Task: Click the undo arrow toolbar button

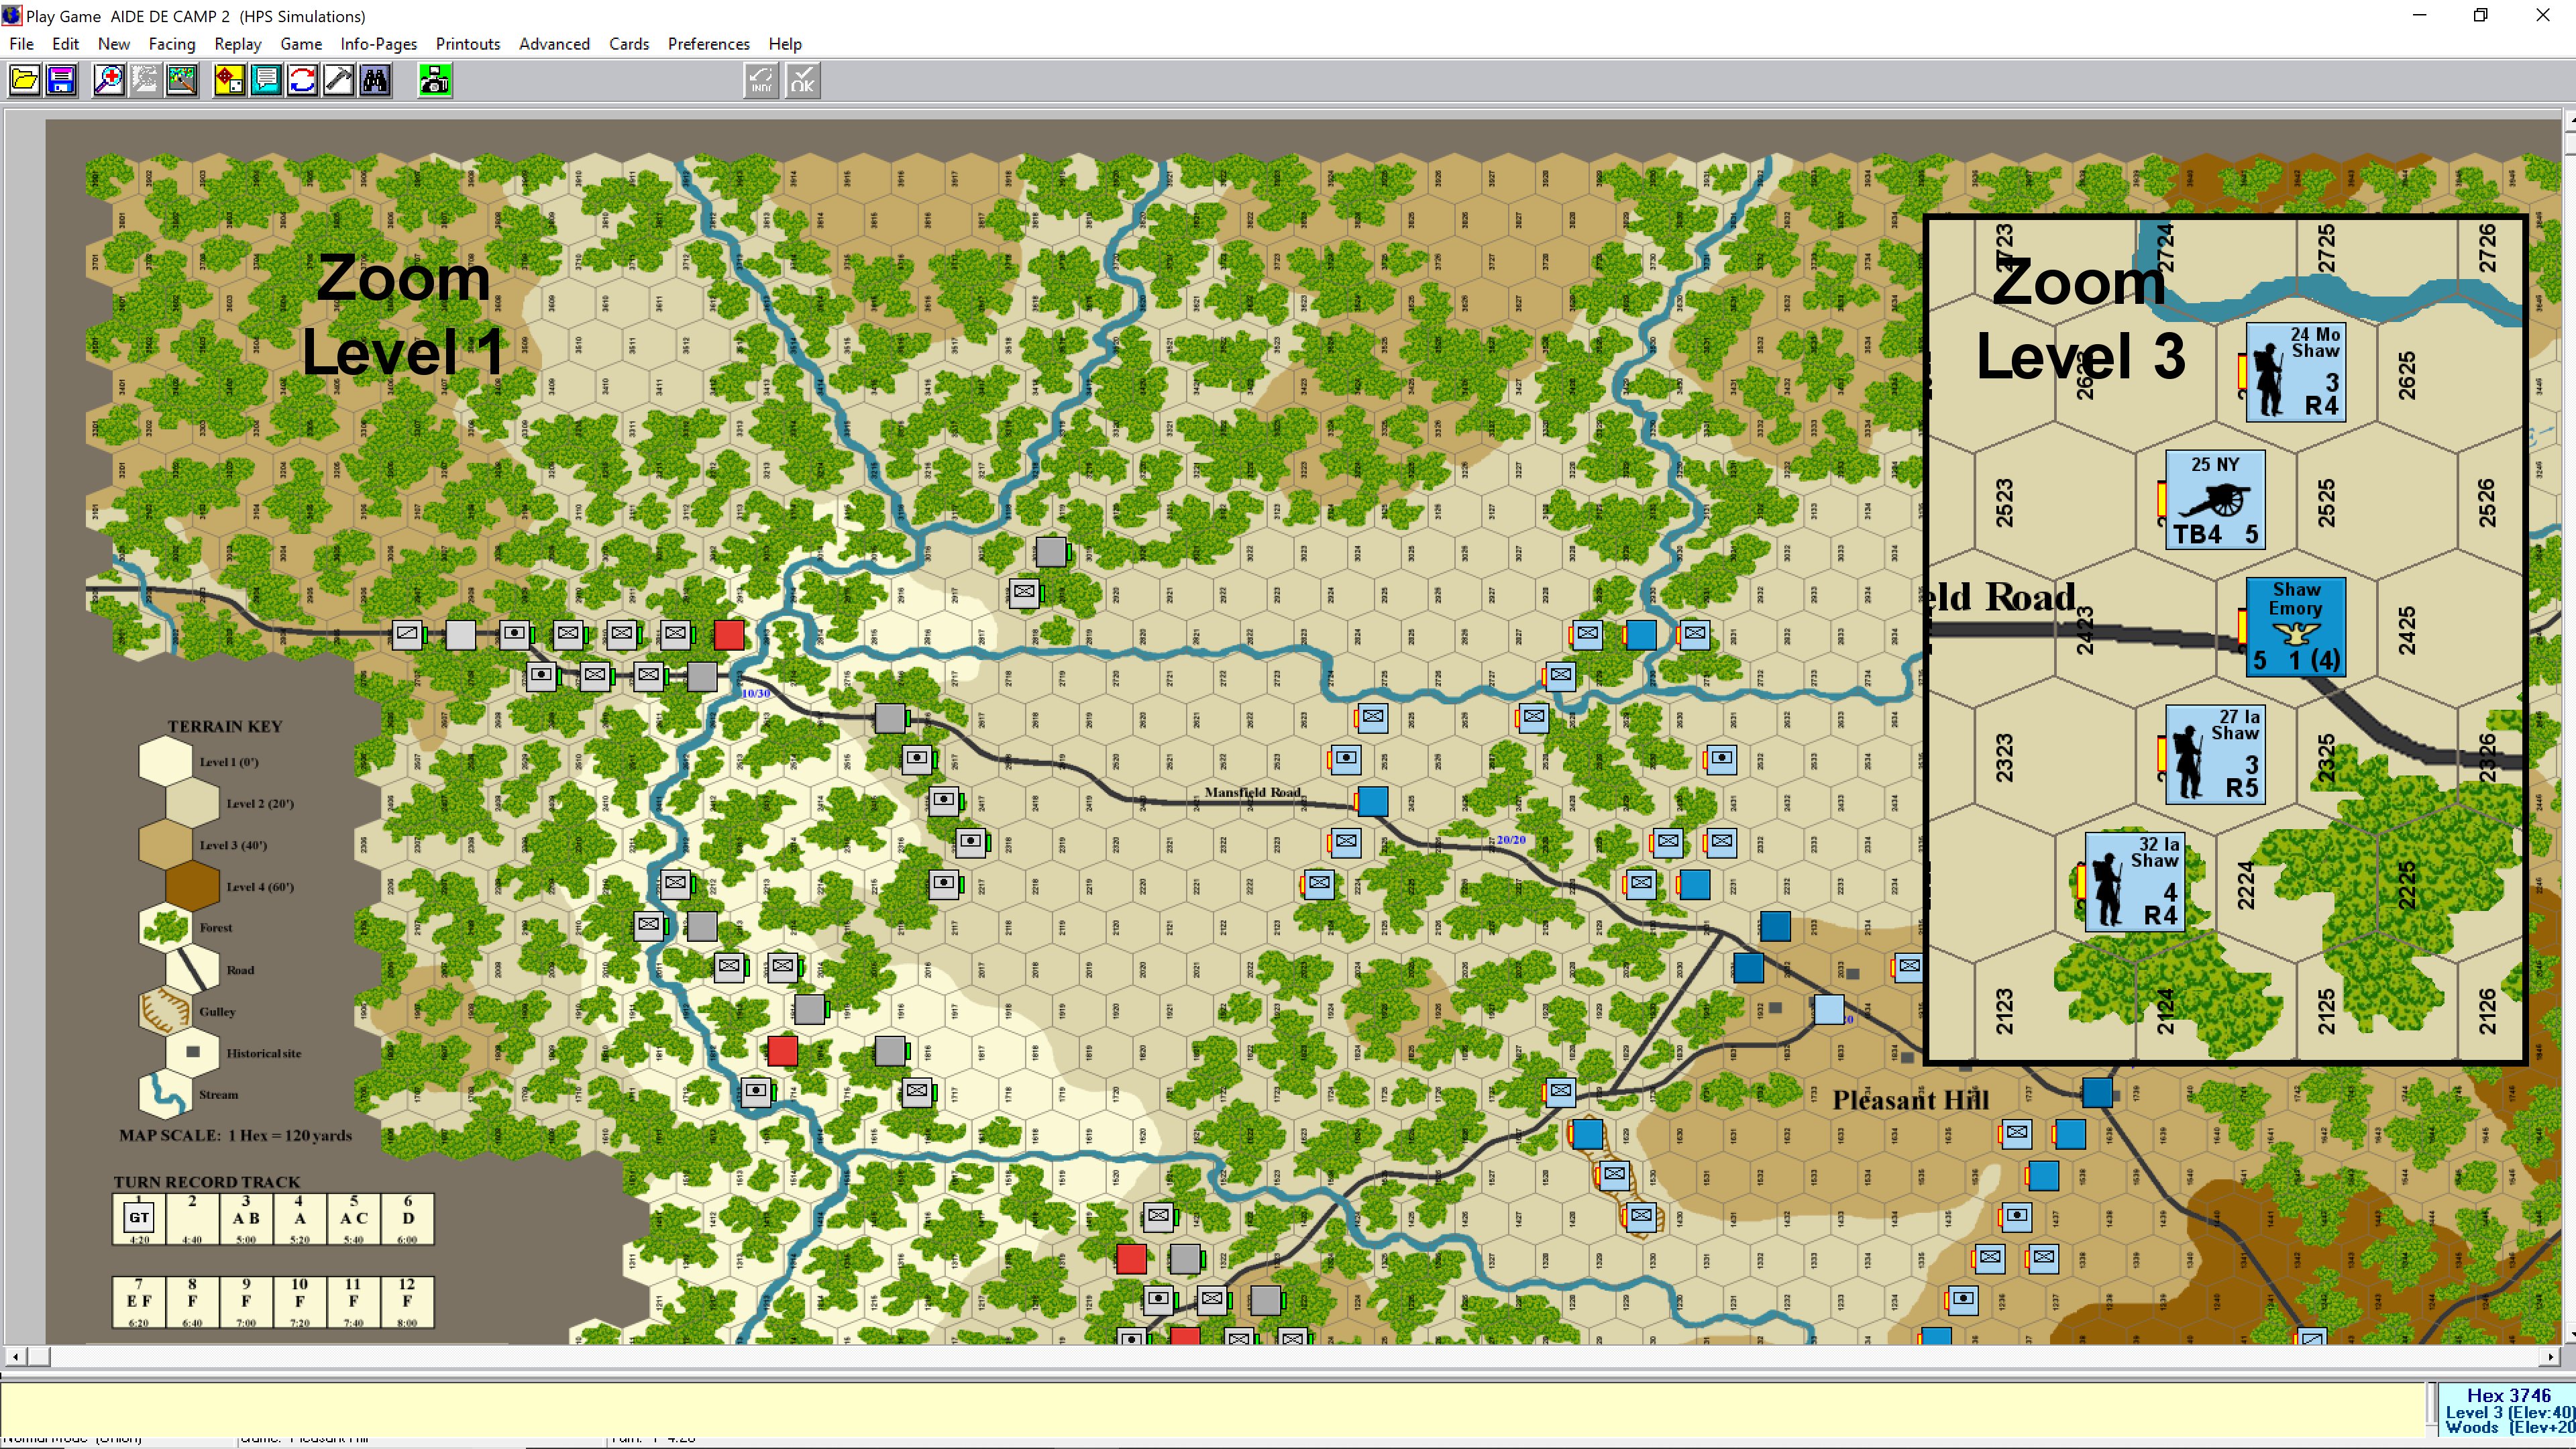Action: tap(761, 80)
